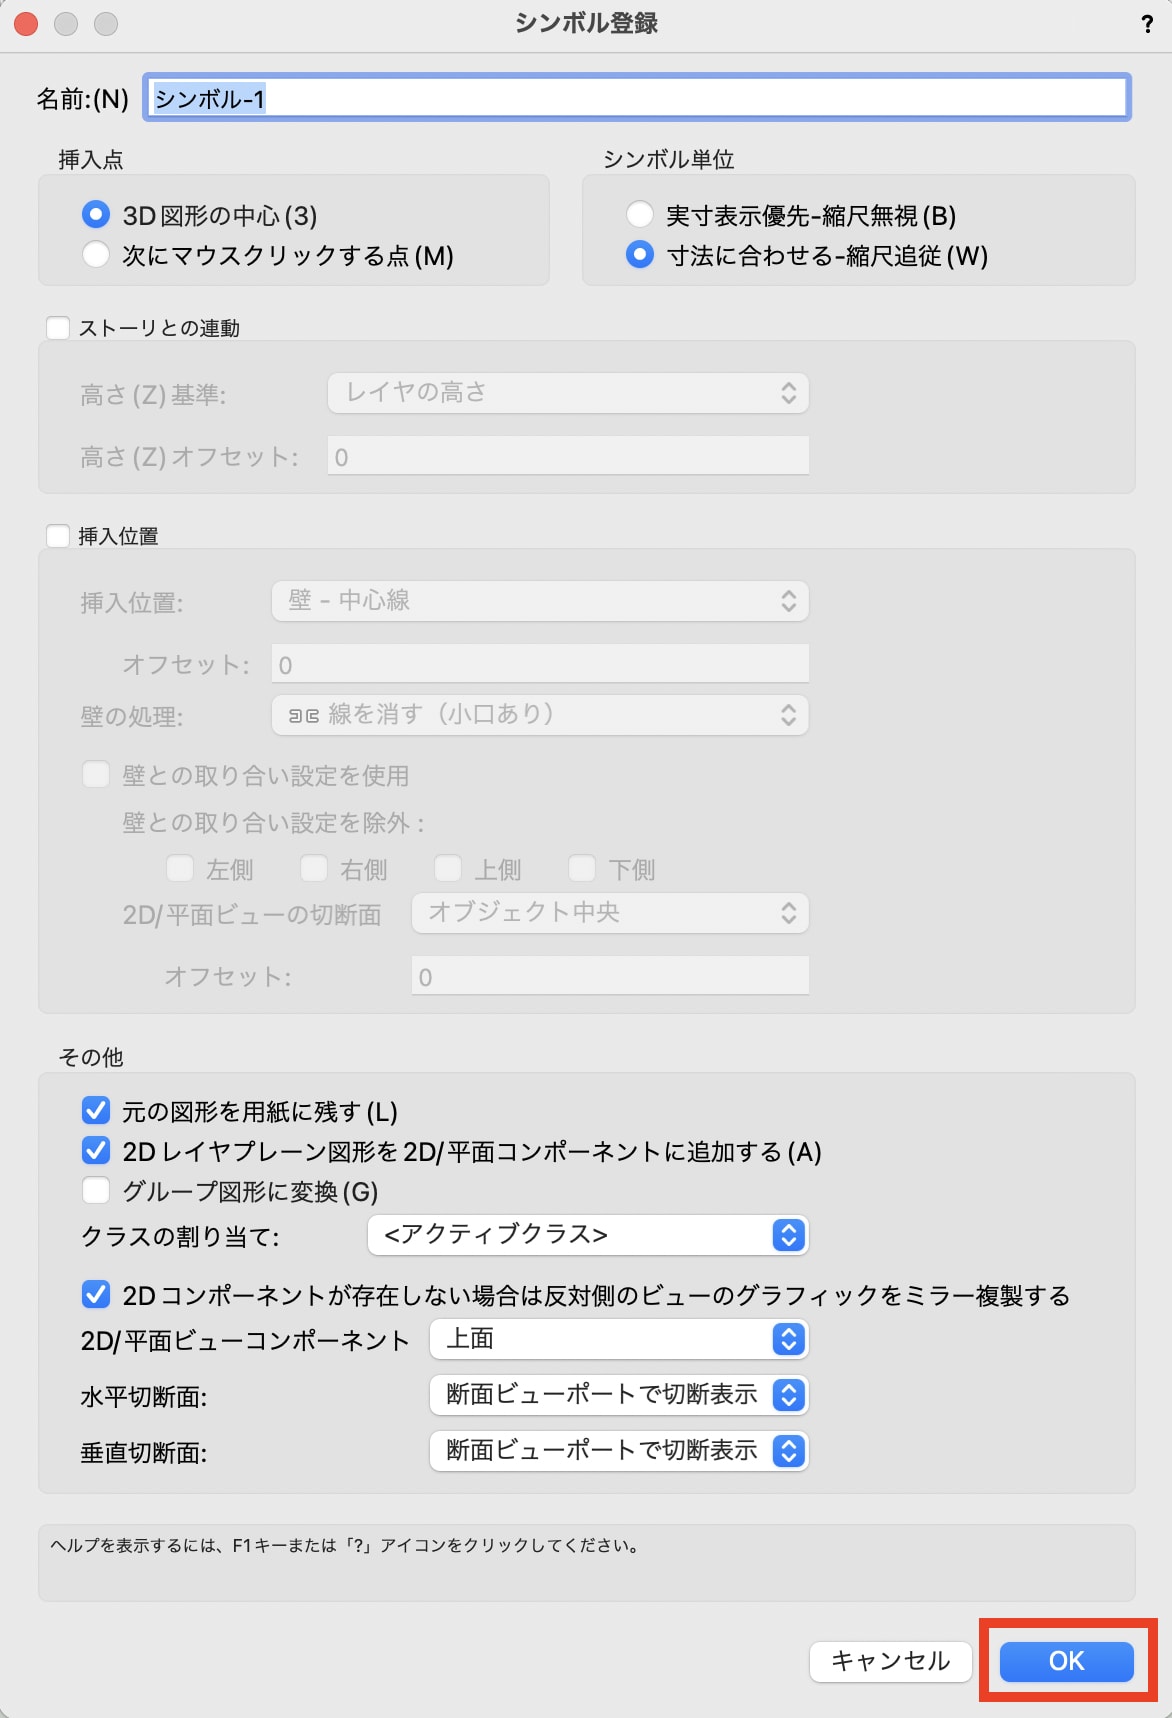Select the 次にマウスクリックする点 (M) radio button
Screen dimensions: 1172x1718
96,256
